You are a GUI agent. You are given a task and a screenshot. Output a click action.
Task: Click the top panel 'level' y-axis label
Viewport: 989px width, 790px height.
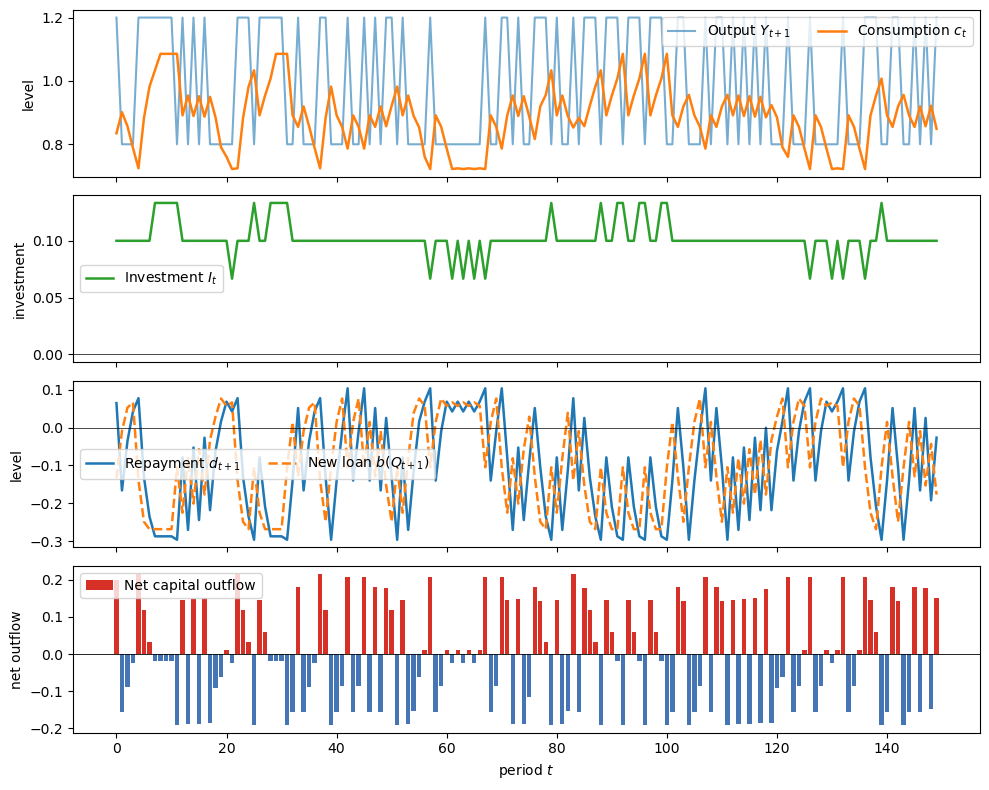click(x=27, y=96)
